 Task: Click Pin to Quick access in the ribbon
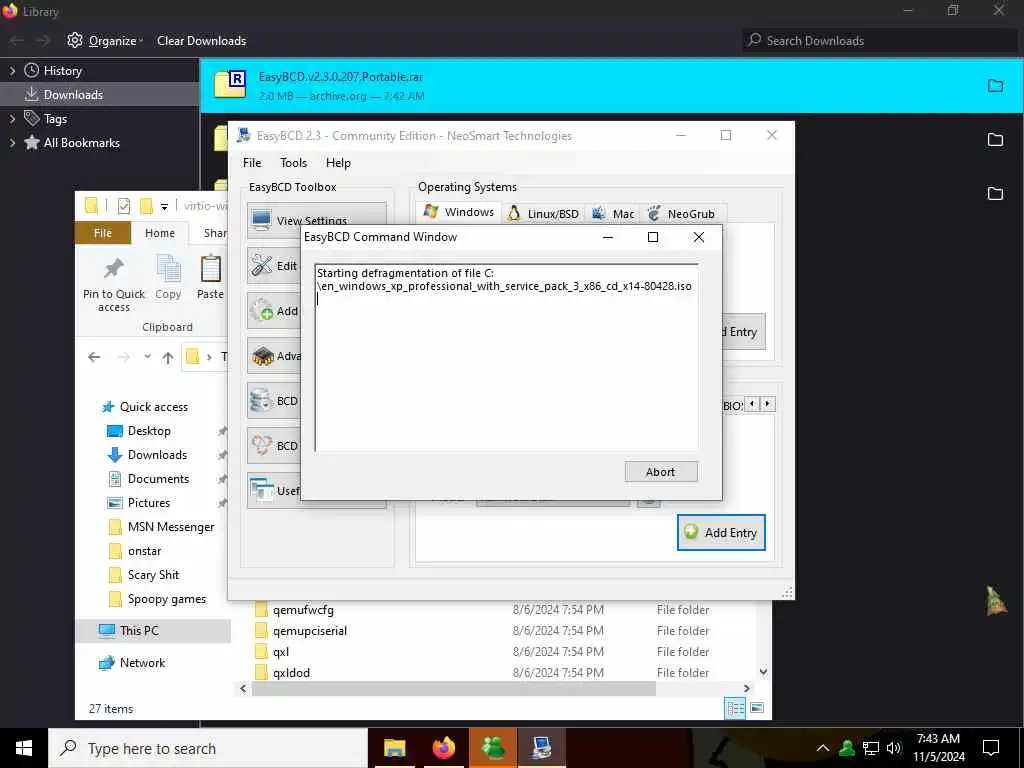coord(114,285)
